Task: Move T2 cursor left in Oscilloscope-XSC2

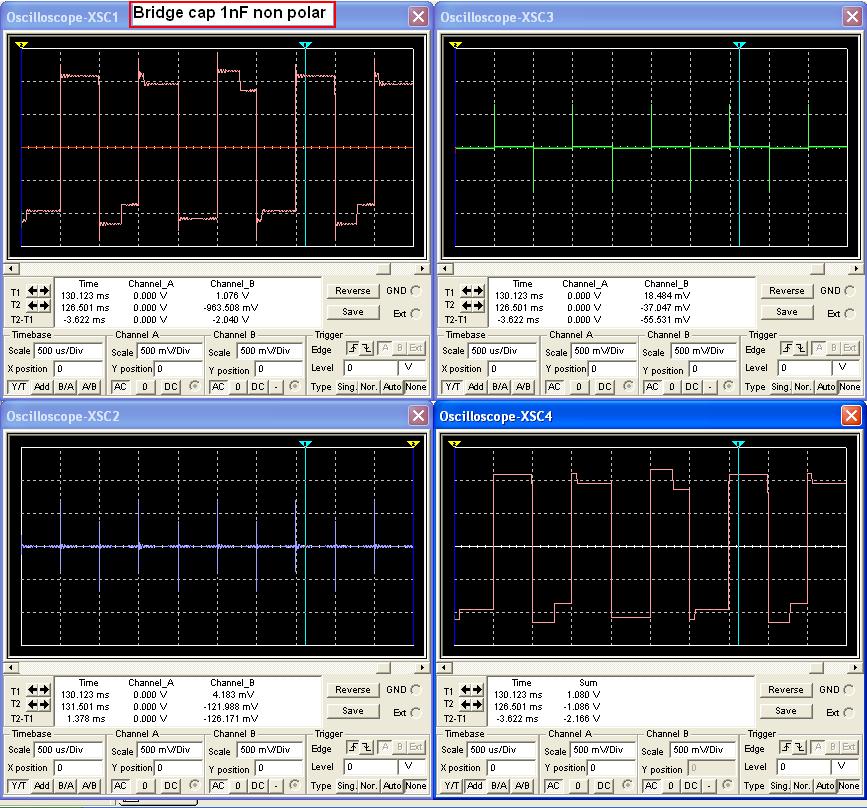Action: click(x=33, y=704)
